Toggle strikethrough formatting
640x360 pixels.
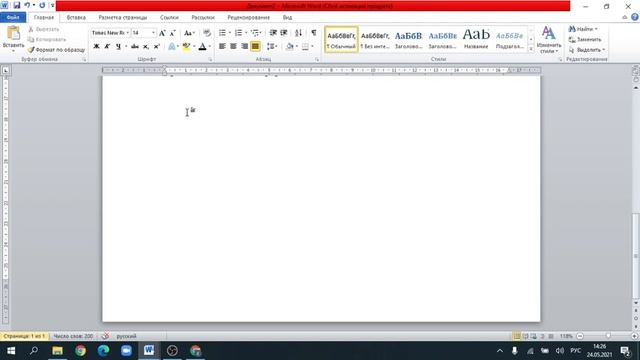[x=135, y=47]
